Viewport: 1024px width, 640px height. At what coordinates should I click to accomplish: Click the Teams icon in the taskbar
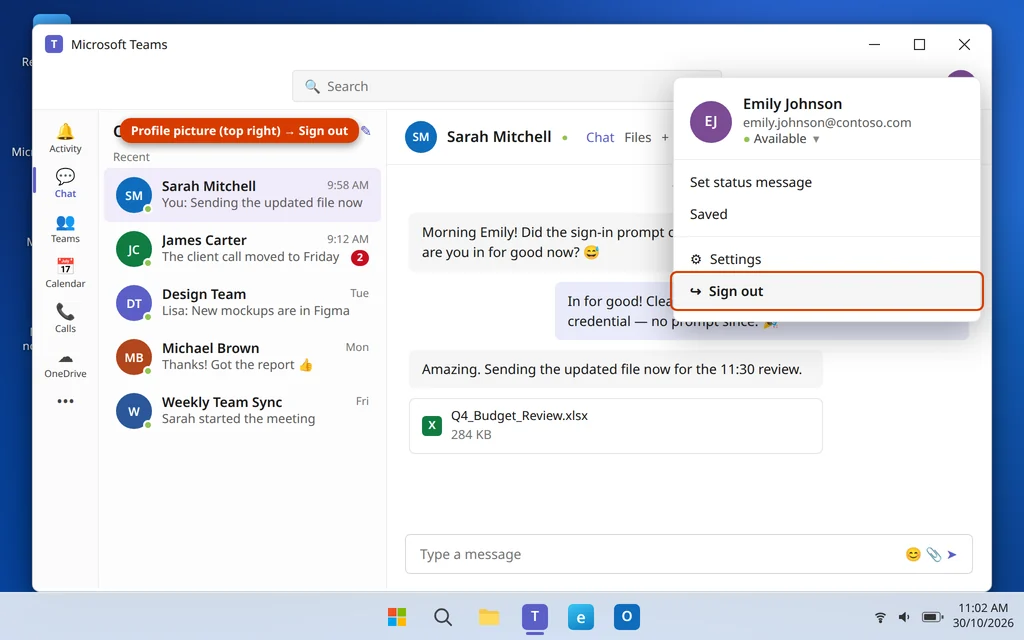click(x=535, y=616)
